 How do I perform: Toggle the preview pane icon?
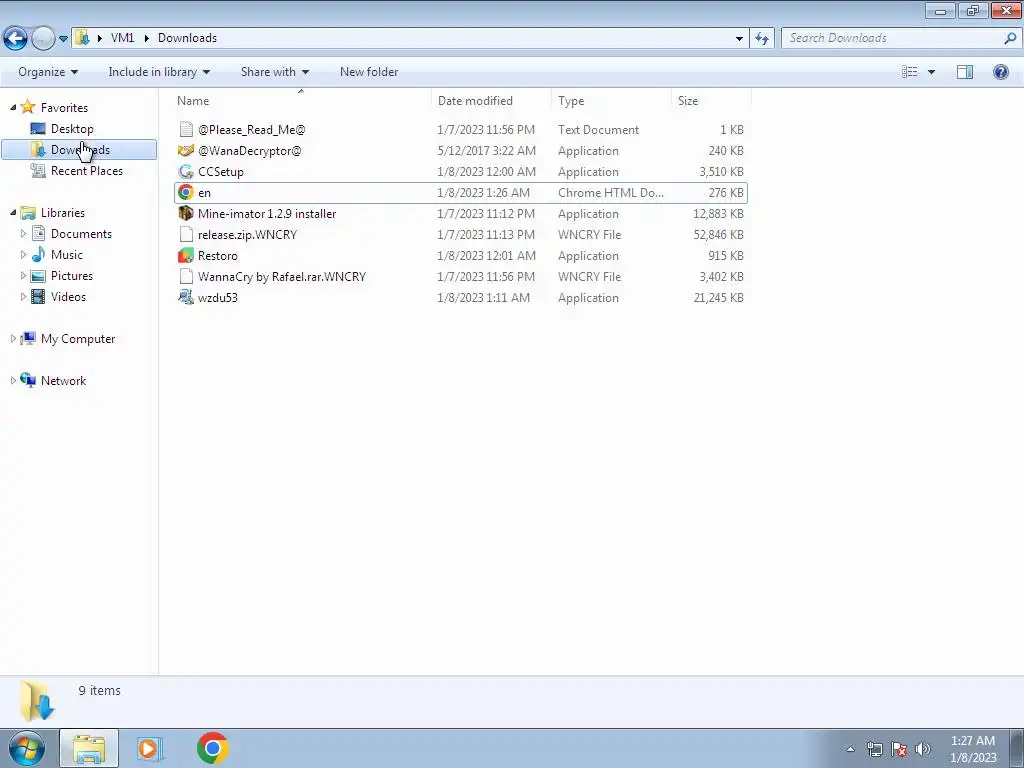[x=965, y=72]
